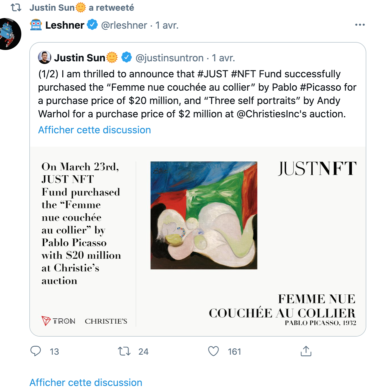Click the reply speech bubble icon
This screenshot has height=388, width=377.
coord(35,351)
